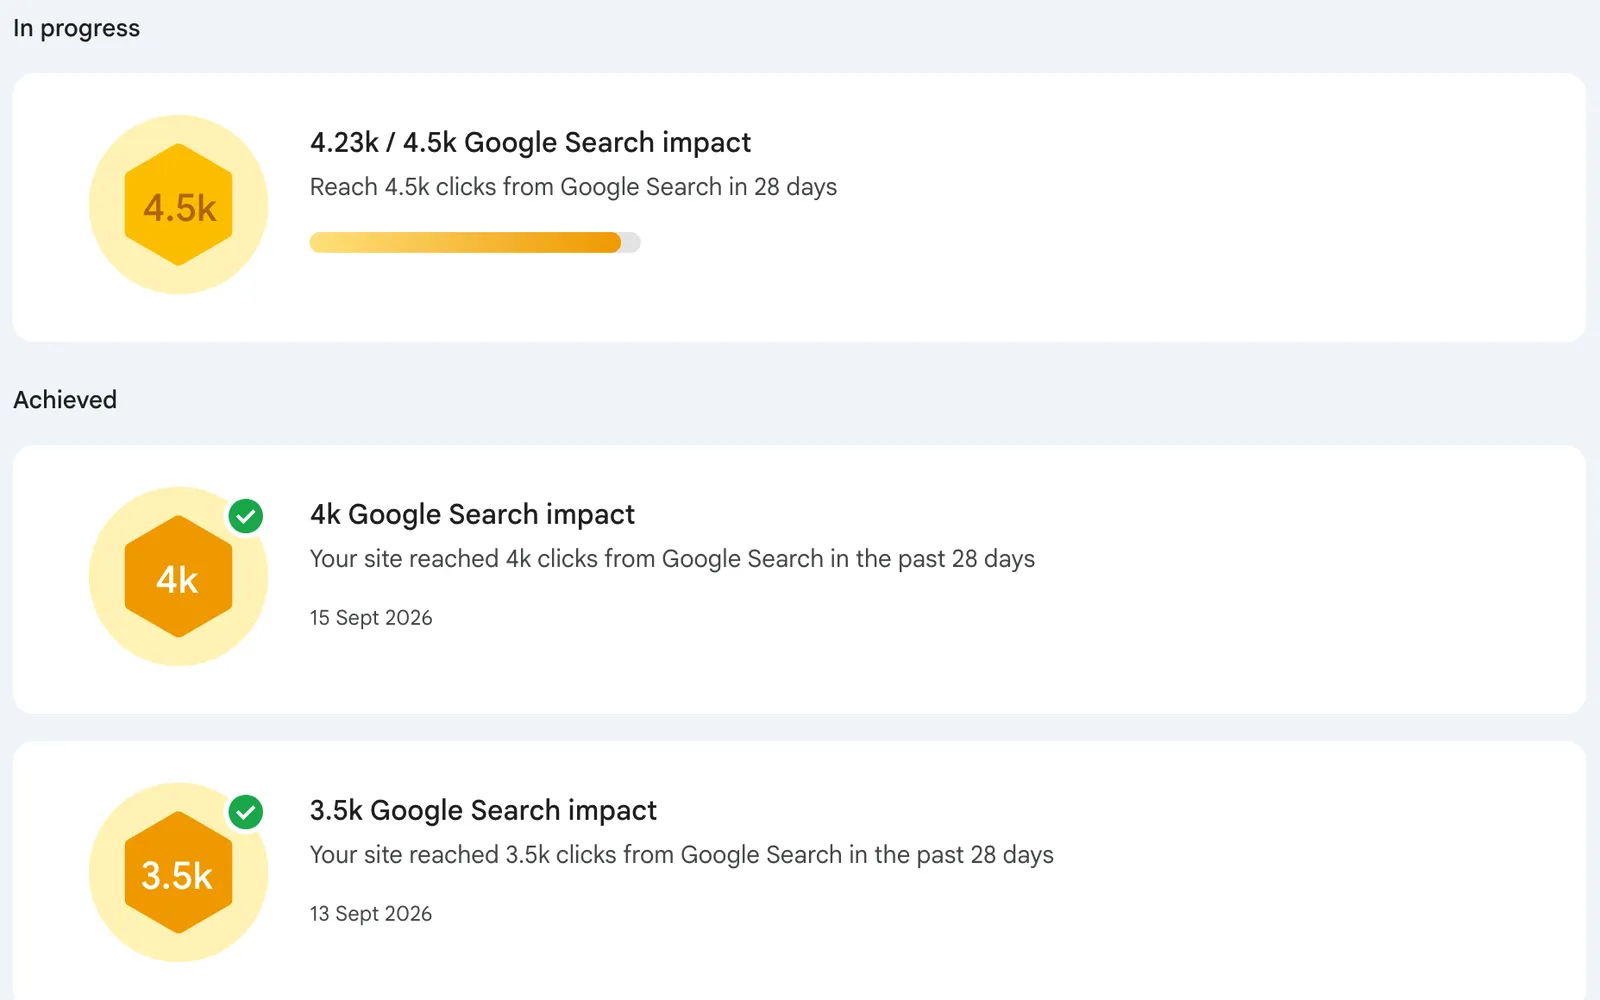Click the '4k Google Search impact' title

point(472,515)
